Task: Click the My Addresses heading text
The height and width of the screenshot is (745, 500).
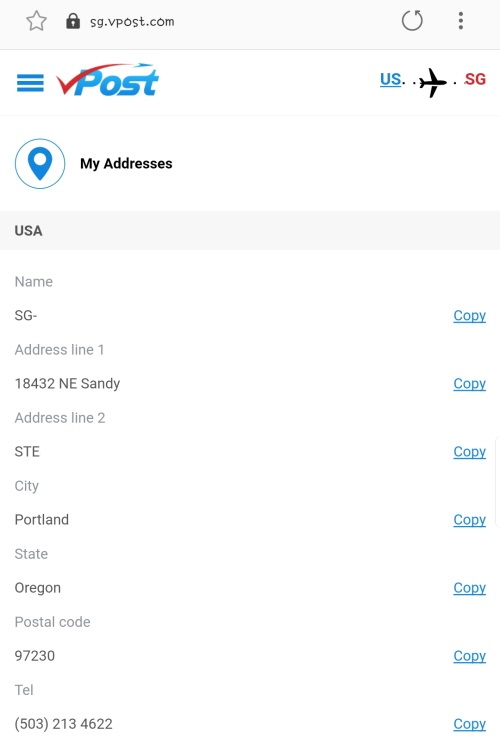Action: [126, 163]
